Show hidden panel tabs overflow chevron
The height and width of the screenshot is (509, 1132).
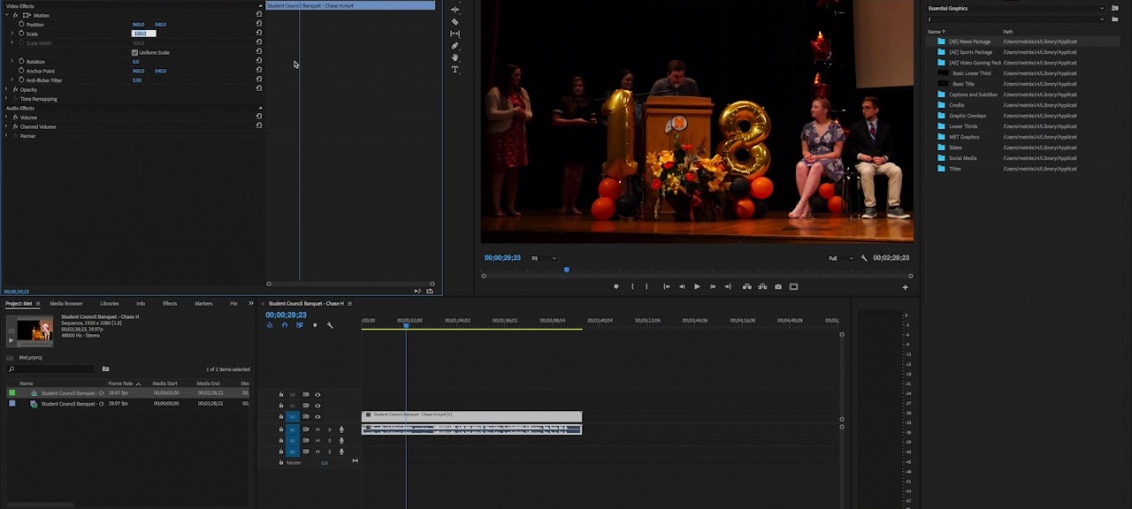(x=251, y=303)
